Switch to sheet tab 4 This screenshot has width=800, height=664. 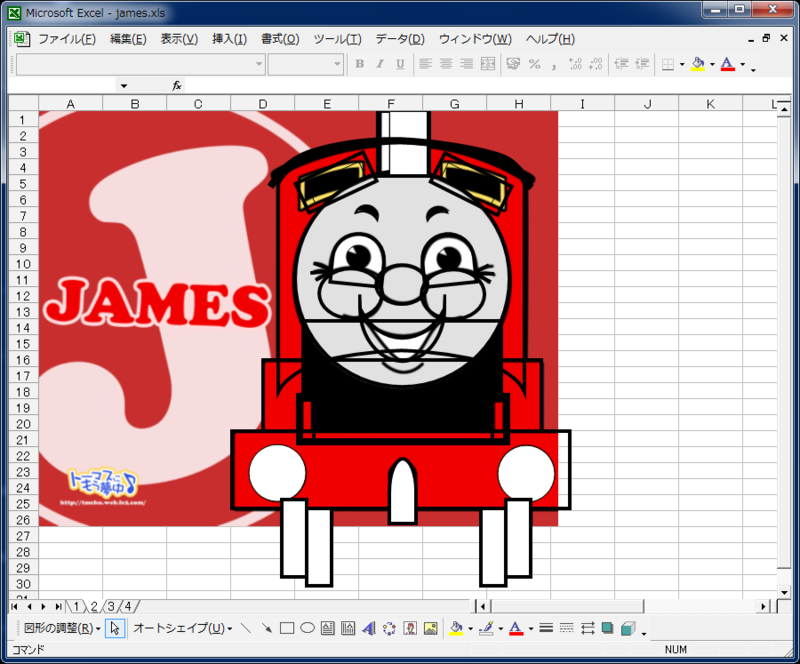[128, 606]
